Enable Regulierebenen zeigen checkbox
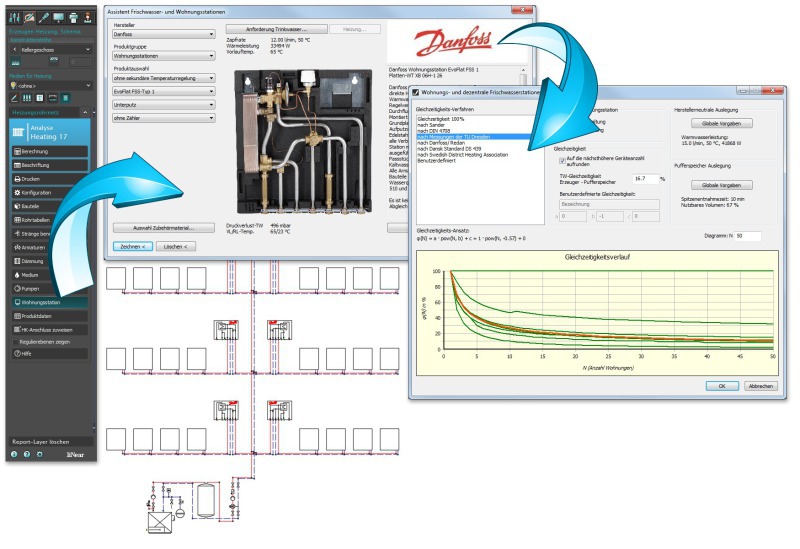Screen dimensions: 800x549 coord(15,342)
